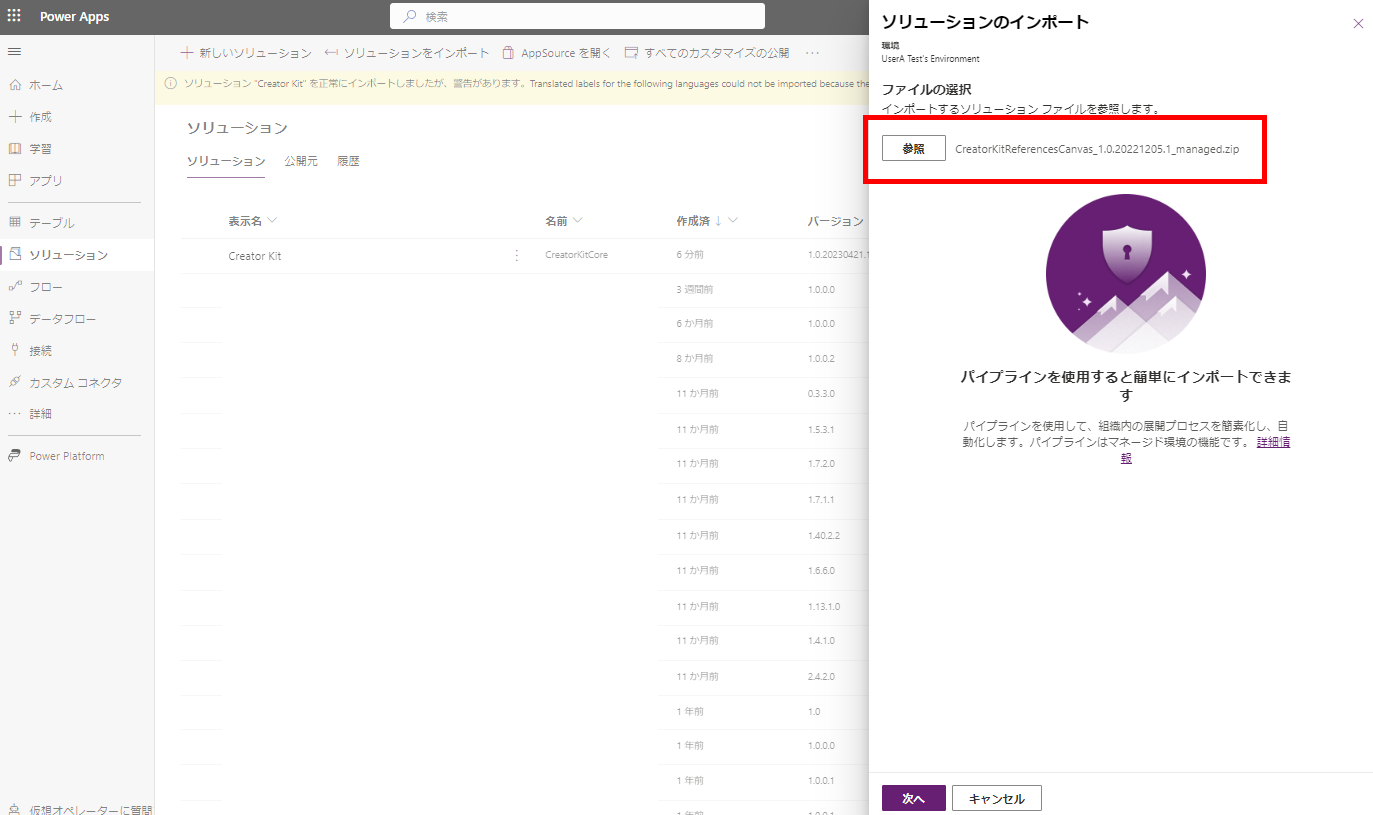The width and height of the screenshot is (1373, 815).
Task: Switch to the 履歴 tab
Action: tap(348, 160)
